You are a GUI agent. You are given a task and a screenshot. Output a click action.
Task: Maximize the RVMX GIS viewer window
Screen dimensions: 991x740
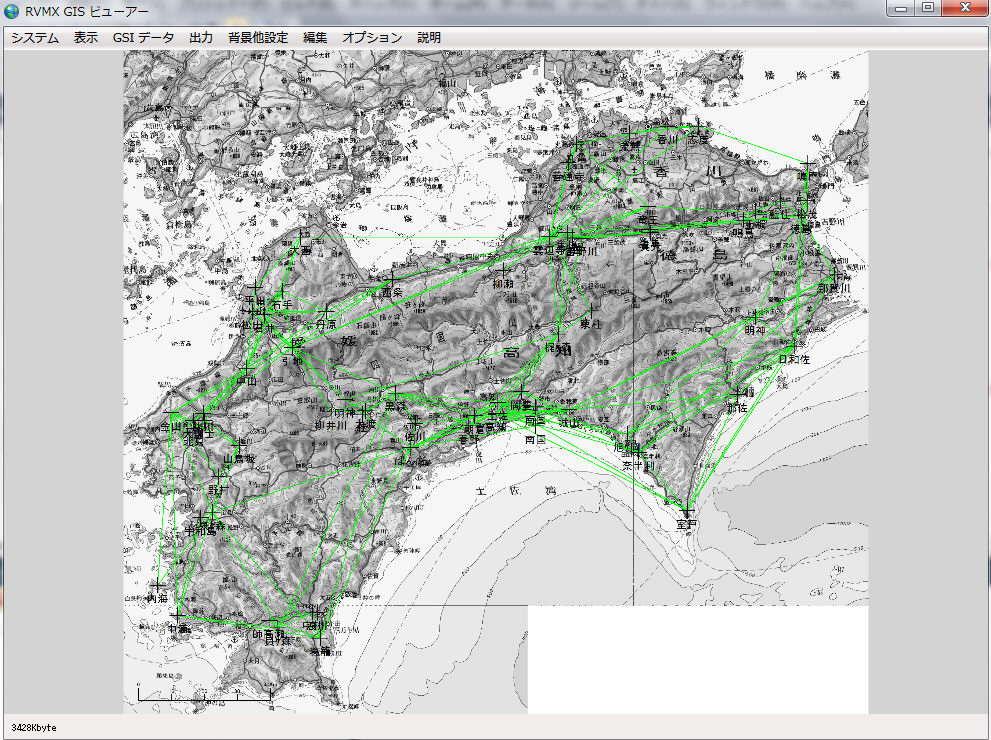[x=928, y=9]
